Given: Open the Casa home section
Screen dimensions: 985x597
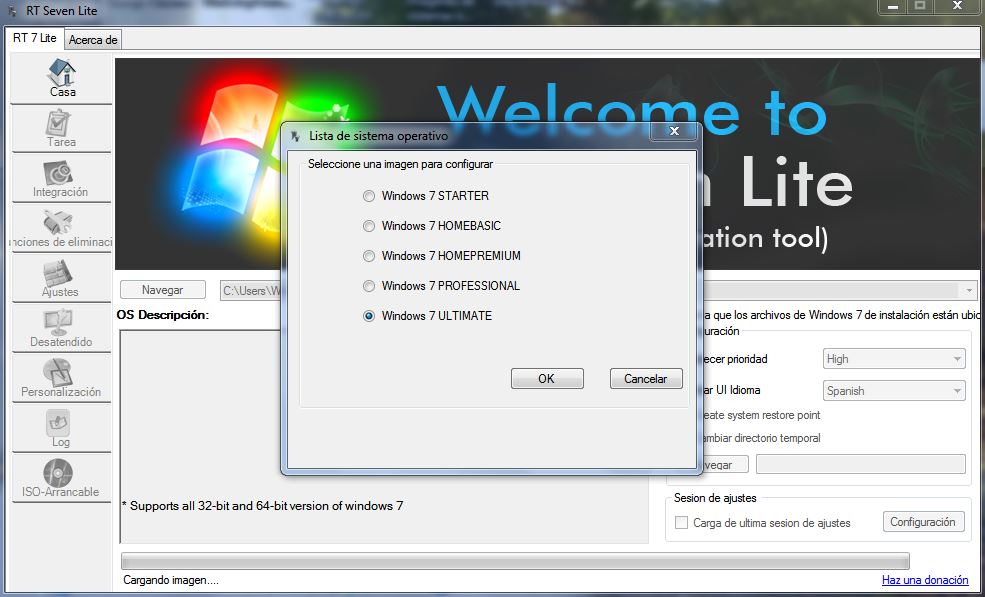Looking at the screenshot, I should click(62, 79).
